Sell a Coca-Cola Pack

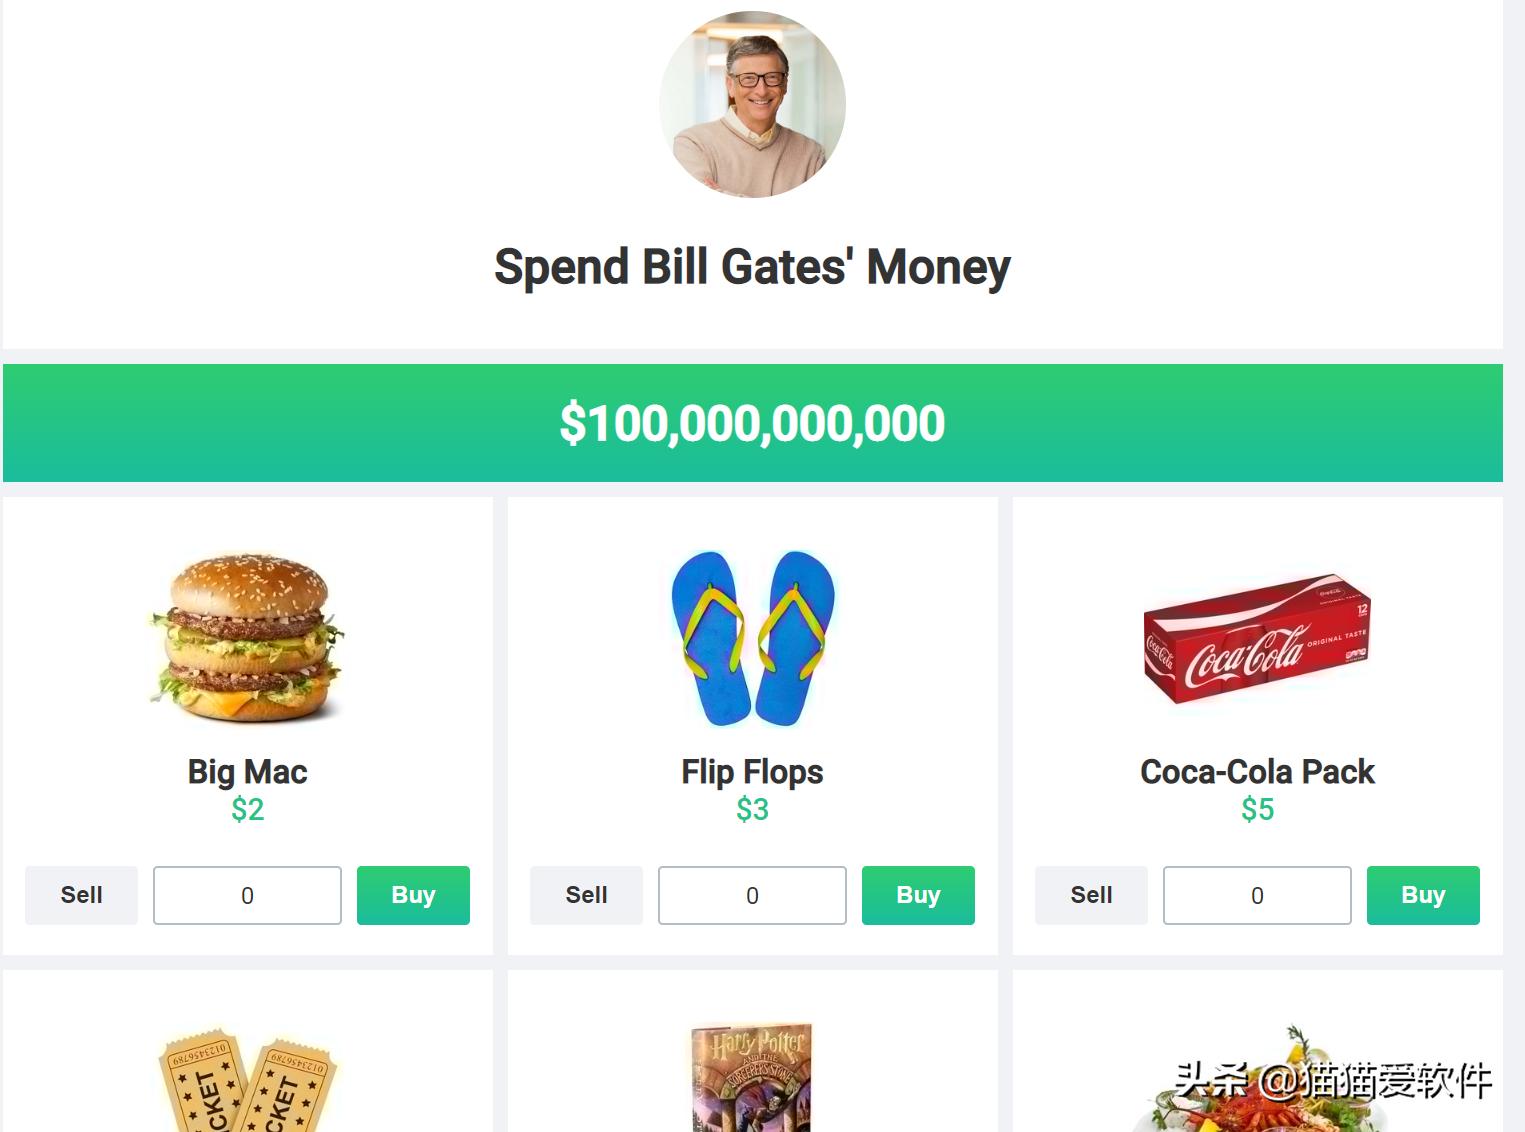click(x=1091, y=895)
